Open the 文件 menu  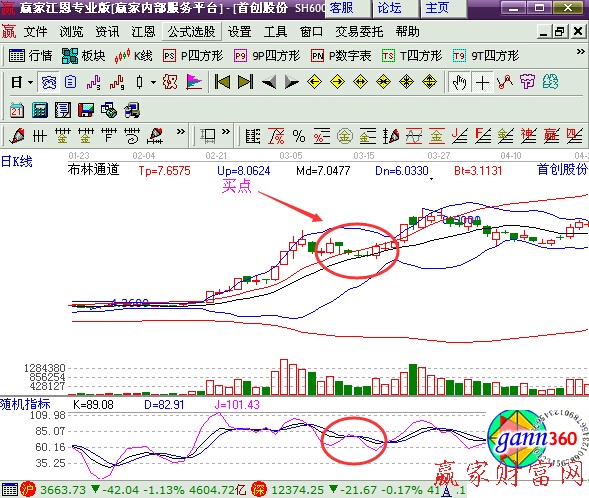[36, 32]
